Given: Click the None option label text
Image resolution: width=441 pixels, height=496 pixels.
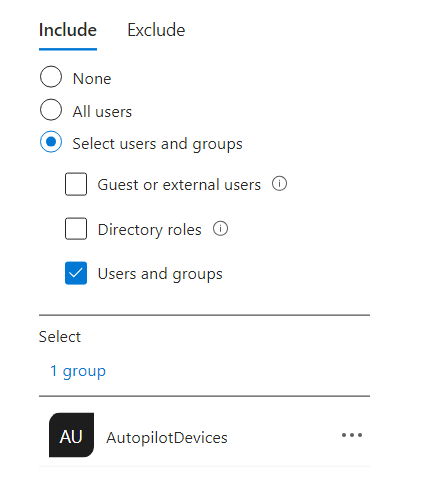Looking at the screenshot, I should [92, 79].
